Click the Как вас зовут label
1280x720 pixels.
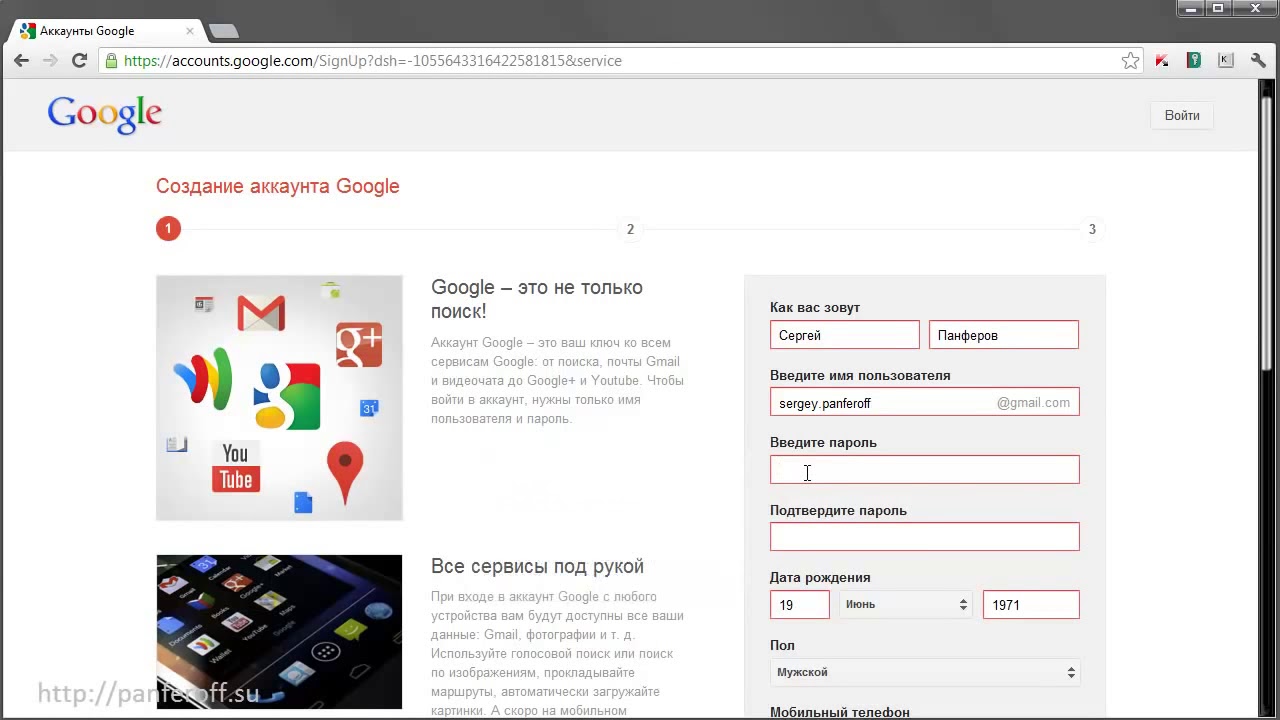pos(815,308)
